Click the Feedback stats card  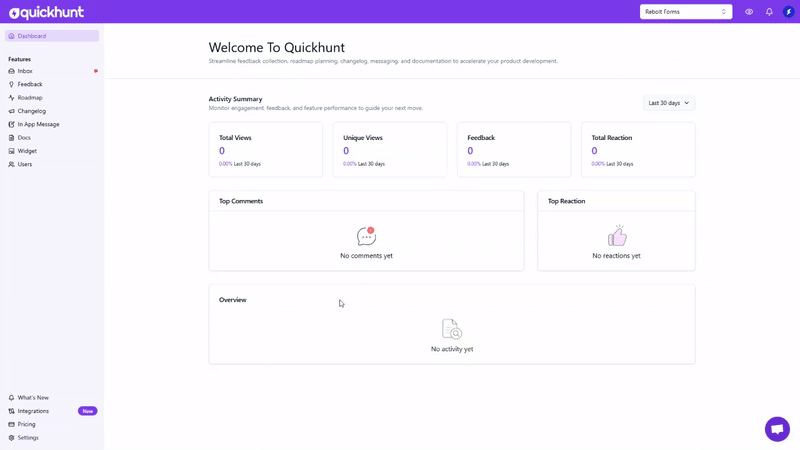pyautogui.click(x=514, y=149)
